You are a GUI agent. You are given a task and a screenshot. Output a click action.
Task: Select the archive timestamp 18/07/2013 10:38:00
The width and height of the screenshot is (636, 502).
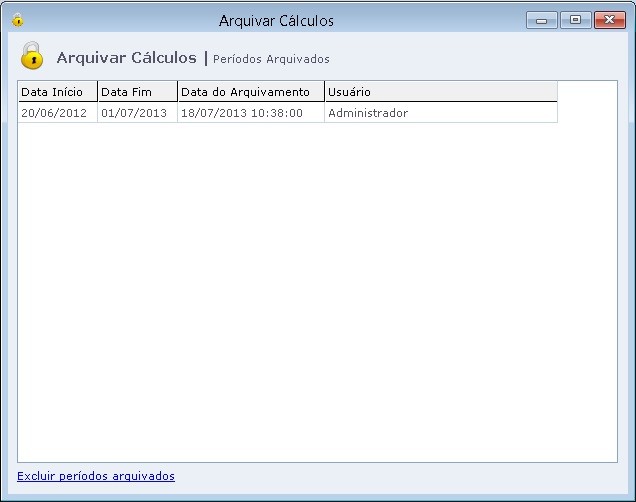[x=250, y=113]
